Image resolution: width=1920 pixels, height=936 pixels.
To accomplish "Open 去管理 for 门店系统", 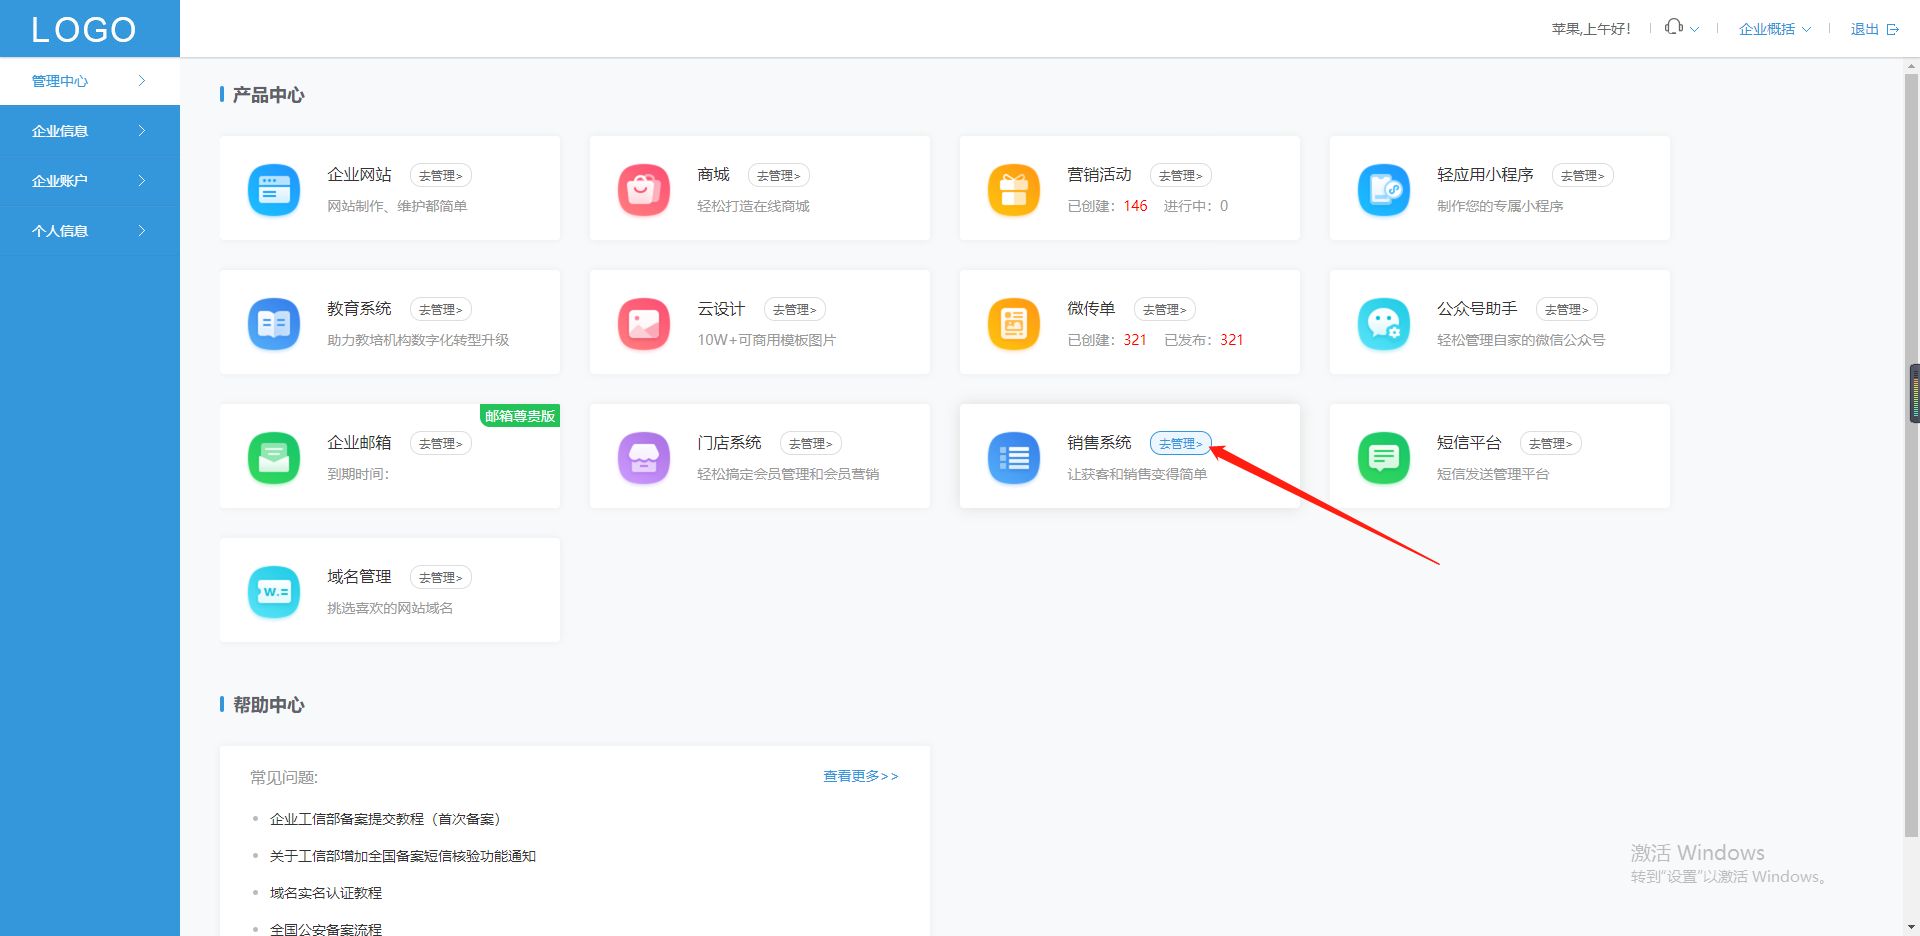I will pyautogui.click(x=811, y=443).
